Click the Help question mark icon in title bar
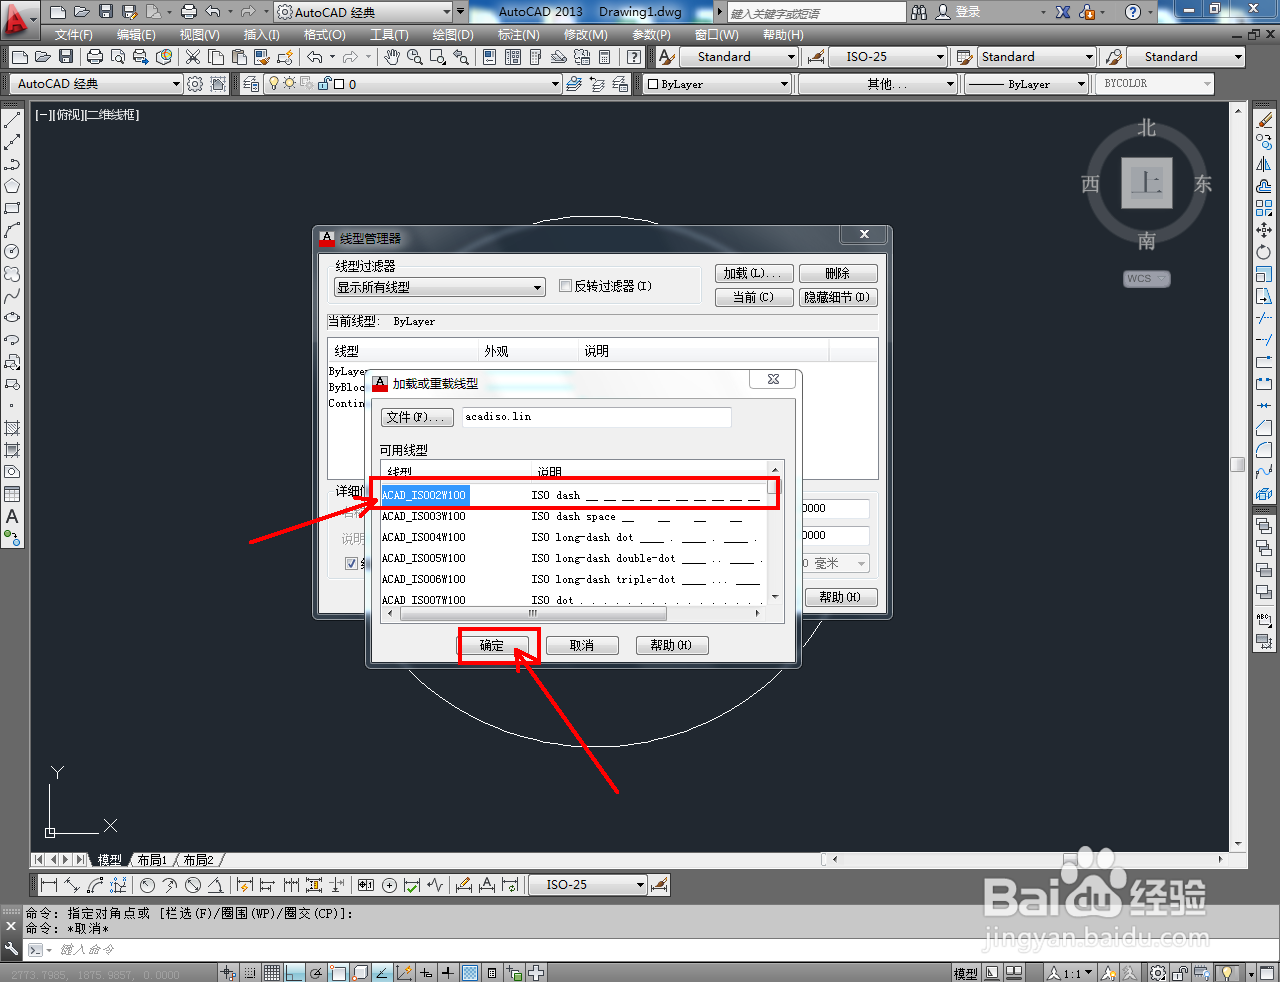 [x=1133, y=12]
